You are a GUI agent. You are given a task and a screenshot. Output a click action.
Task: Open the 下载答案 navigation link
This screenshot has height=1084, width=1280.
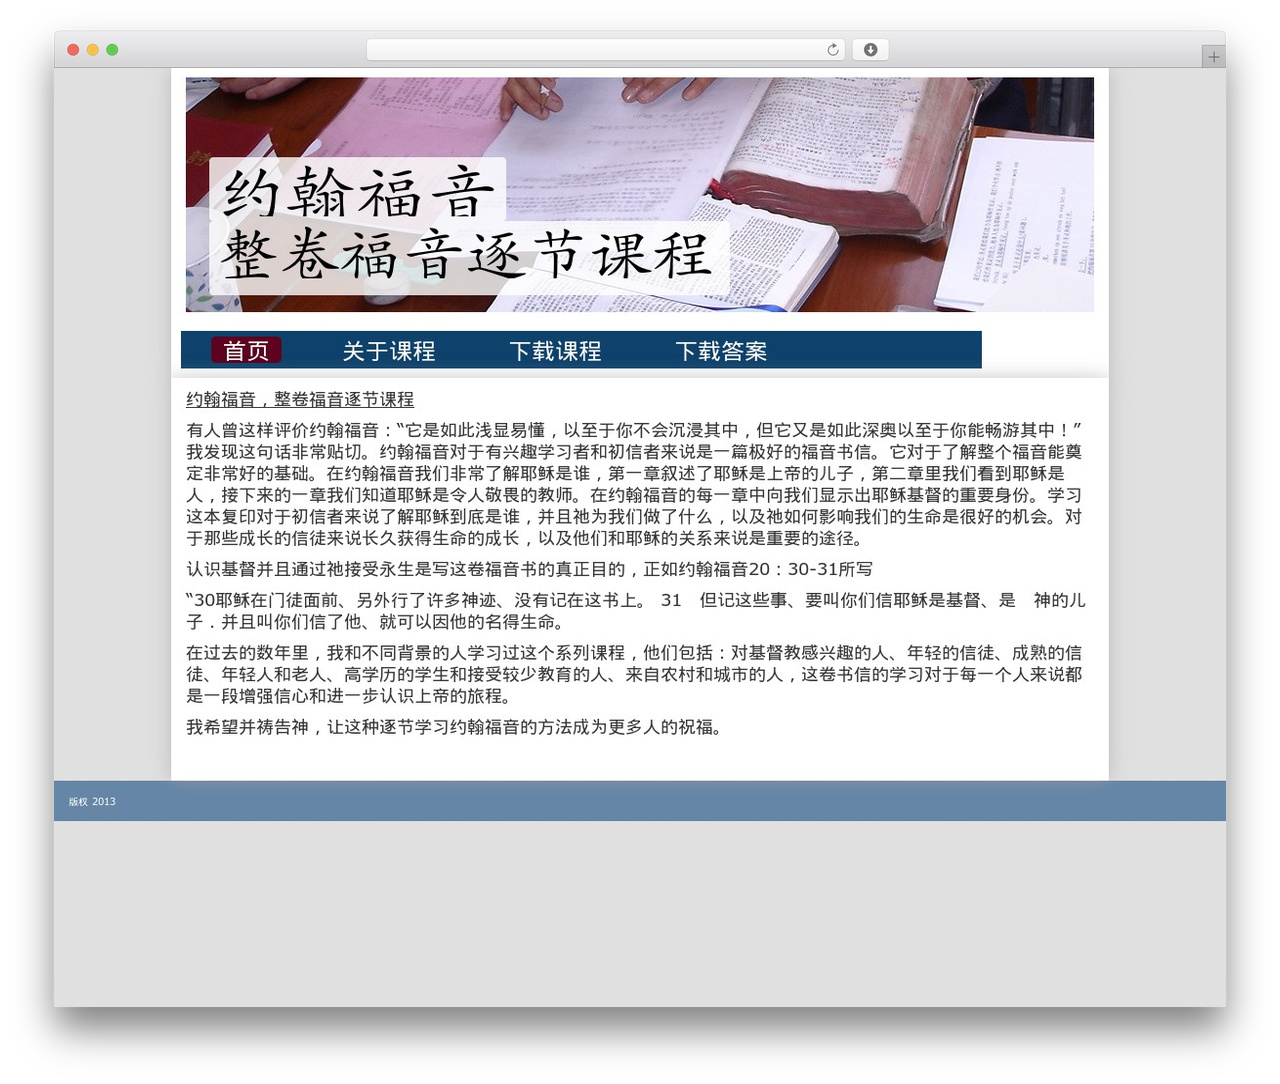tap(721, 351)
